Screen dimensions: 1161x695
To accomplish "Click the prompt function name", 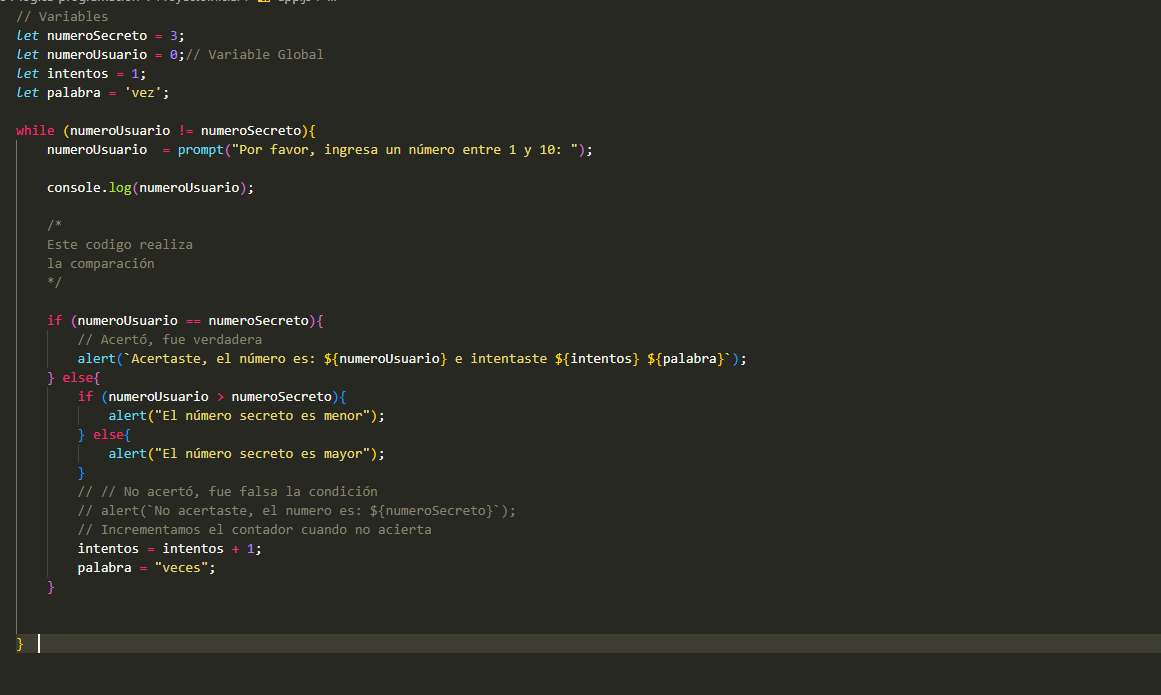I will pos(200,150).
